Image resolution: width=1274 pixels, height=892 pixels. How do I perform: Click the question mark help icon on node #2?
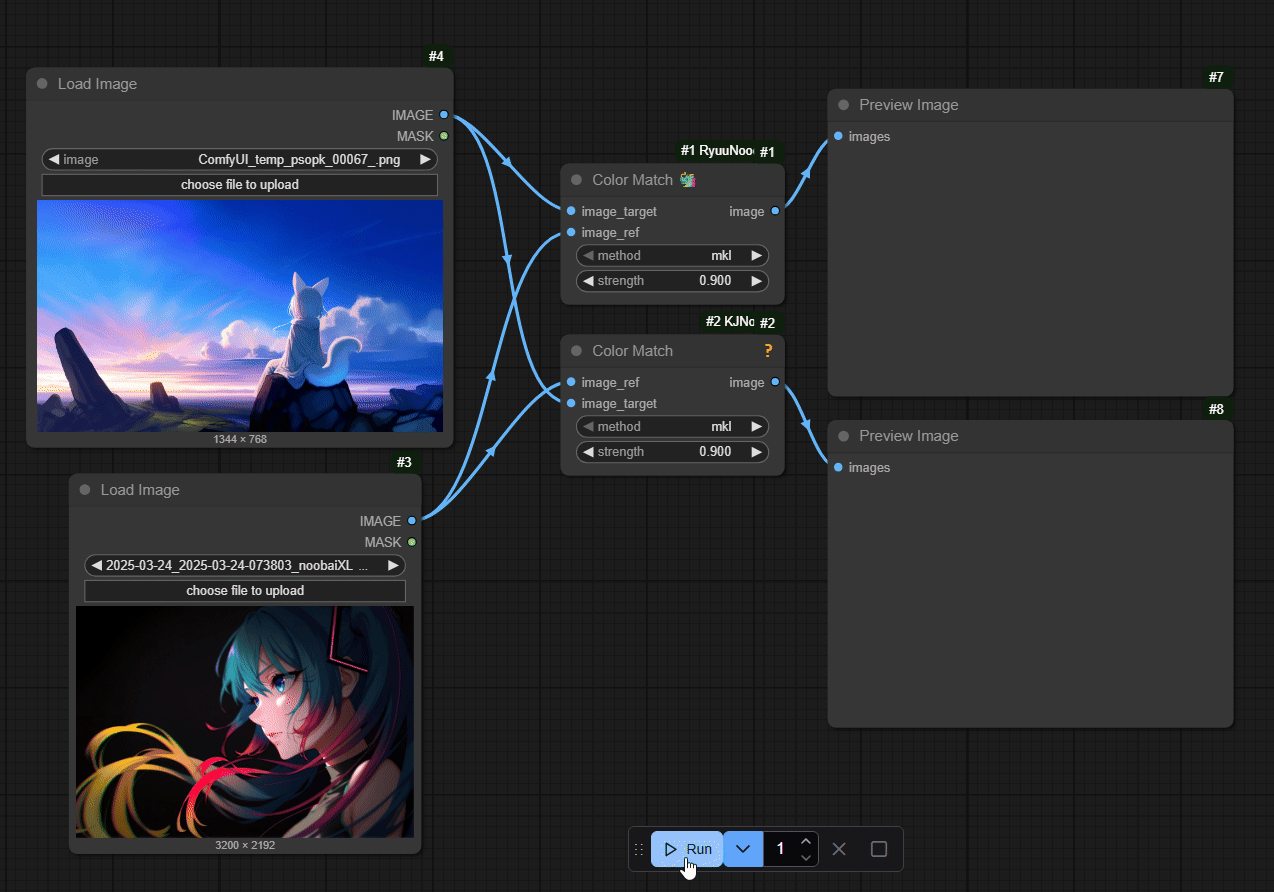pos(768,351)
